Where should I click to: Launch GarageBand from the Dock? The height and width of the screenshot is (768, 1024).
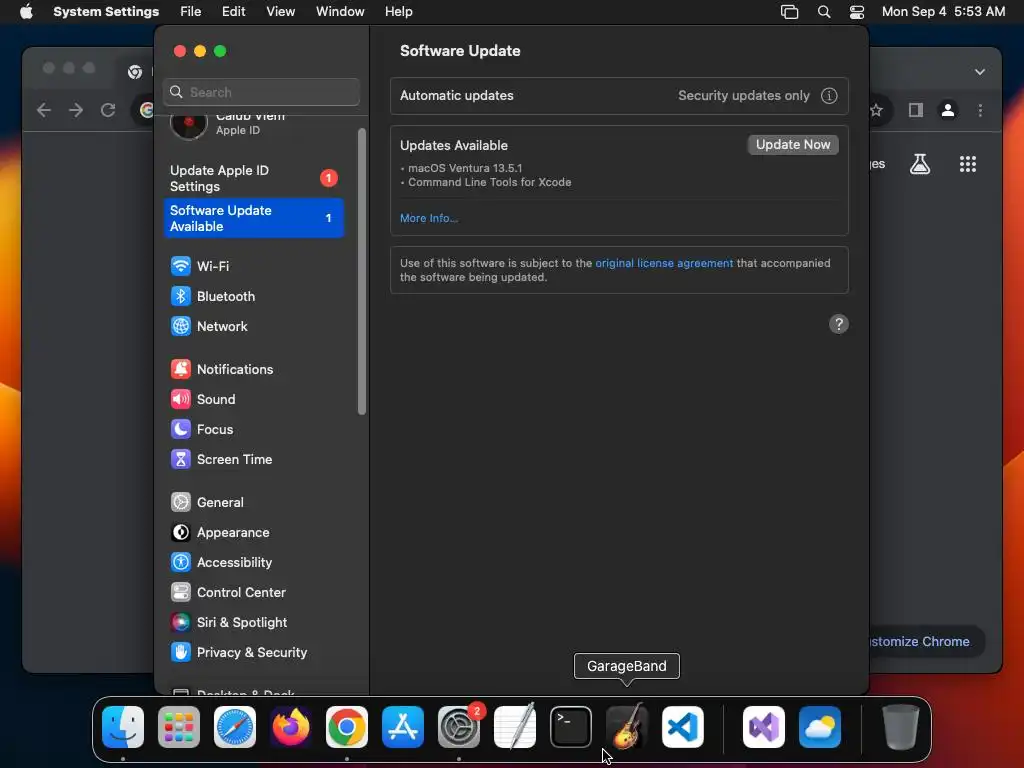click(x=627, y=727)
